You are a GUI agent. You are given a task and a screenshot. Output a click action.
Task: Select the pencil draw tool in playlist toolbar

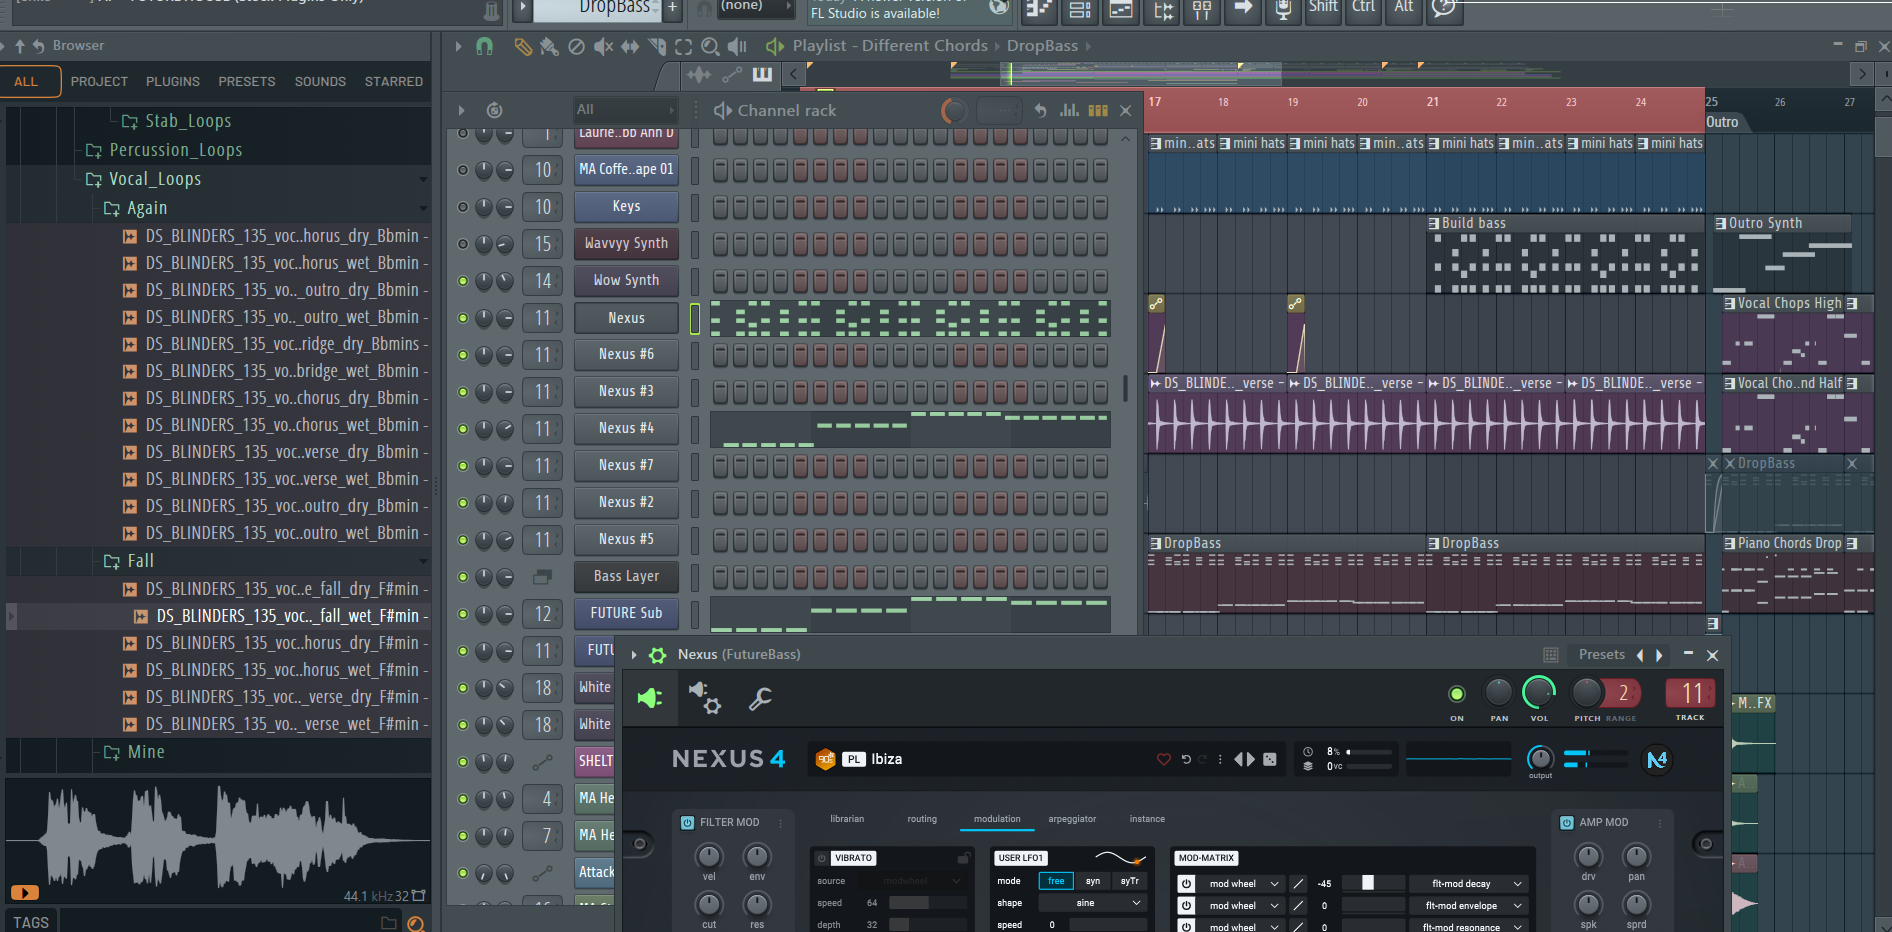(x=522, y=46)
